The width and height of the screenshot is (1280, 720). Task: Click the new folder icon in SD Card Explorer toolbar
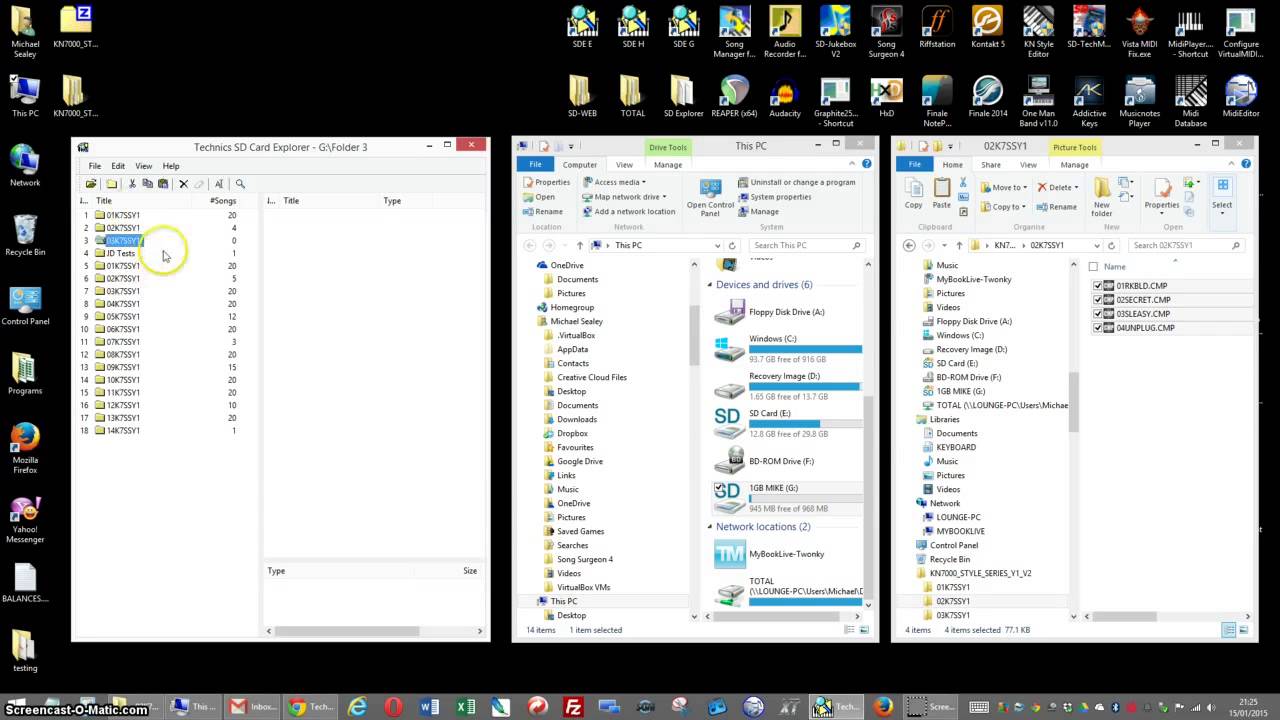(112, 184)
